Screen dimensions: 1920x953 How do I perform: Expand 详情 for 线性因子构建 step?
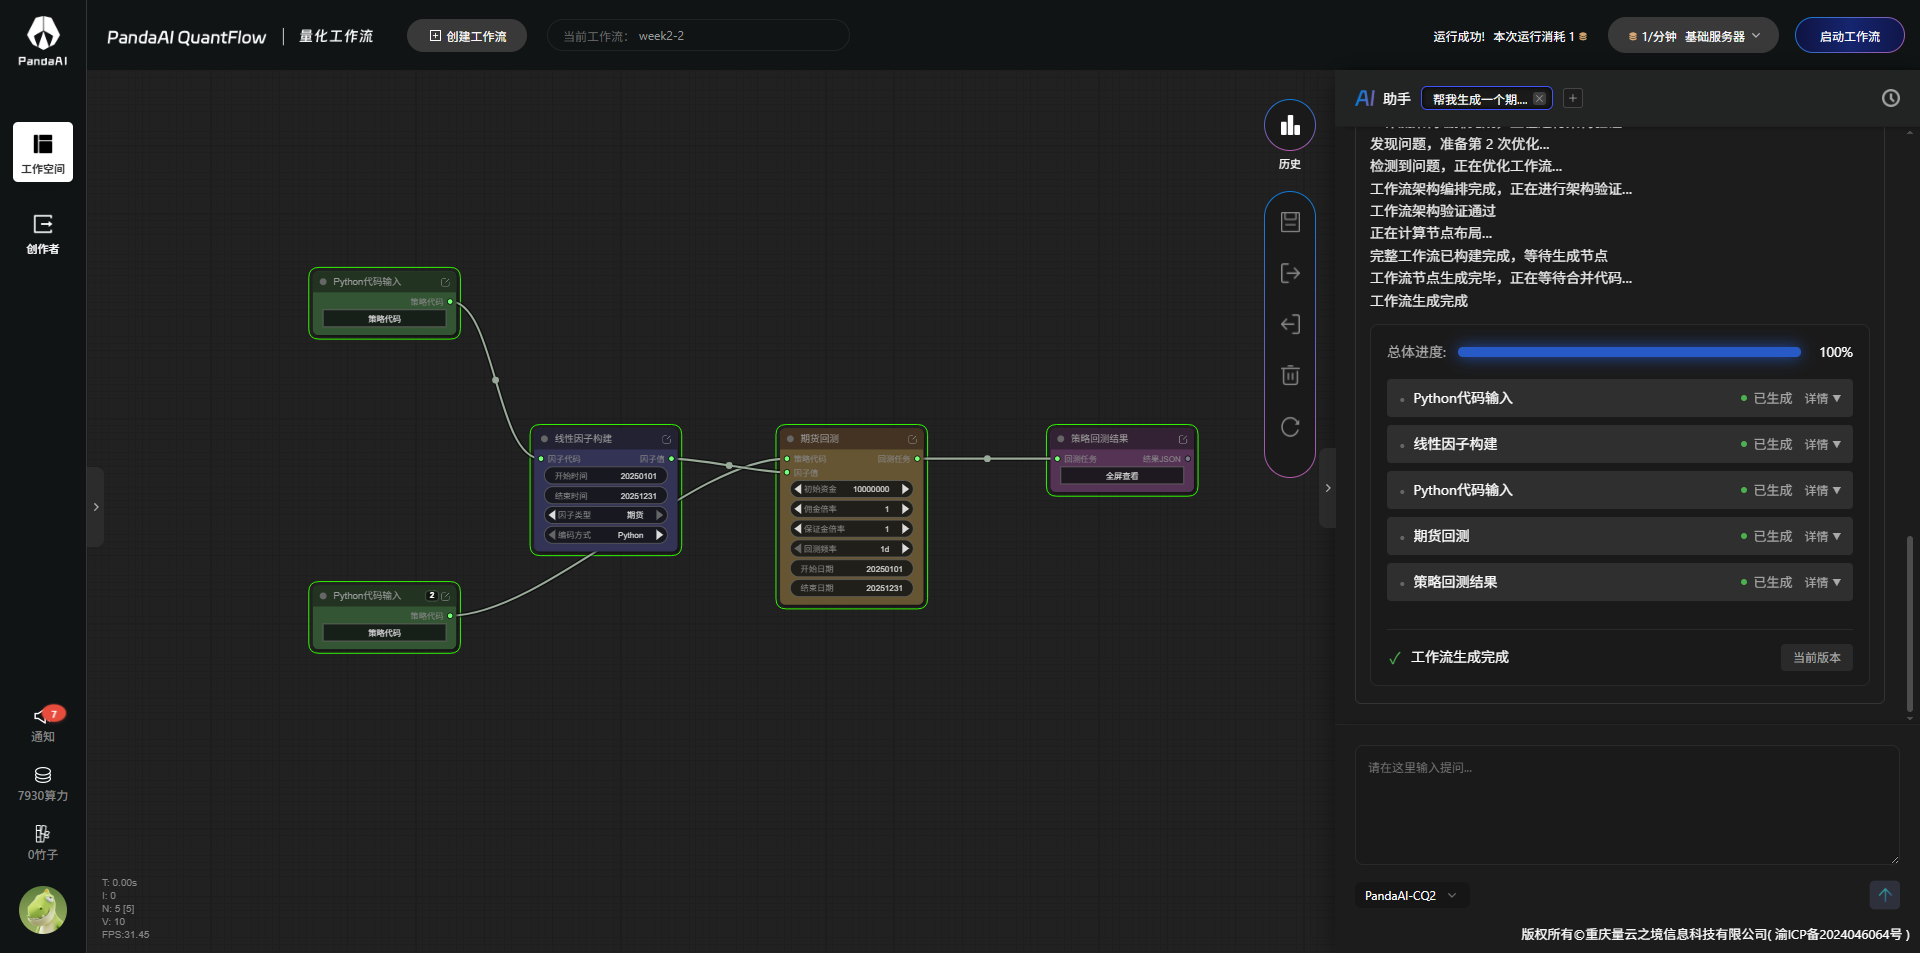click(x=1822, y=445)
